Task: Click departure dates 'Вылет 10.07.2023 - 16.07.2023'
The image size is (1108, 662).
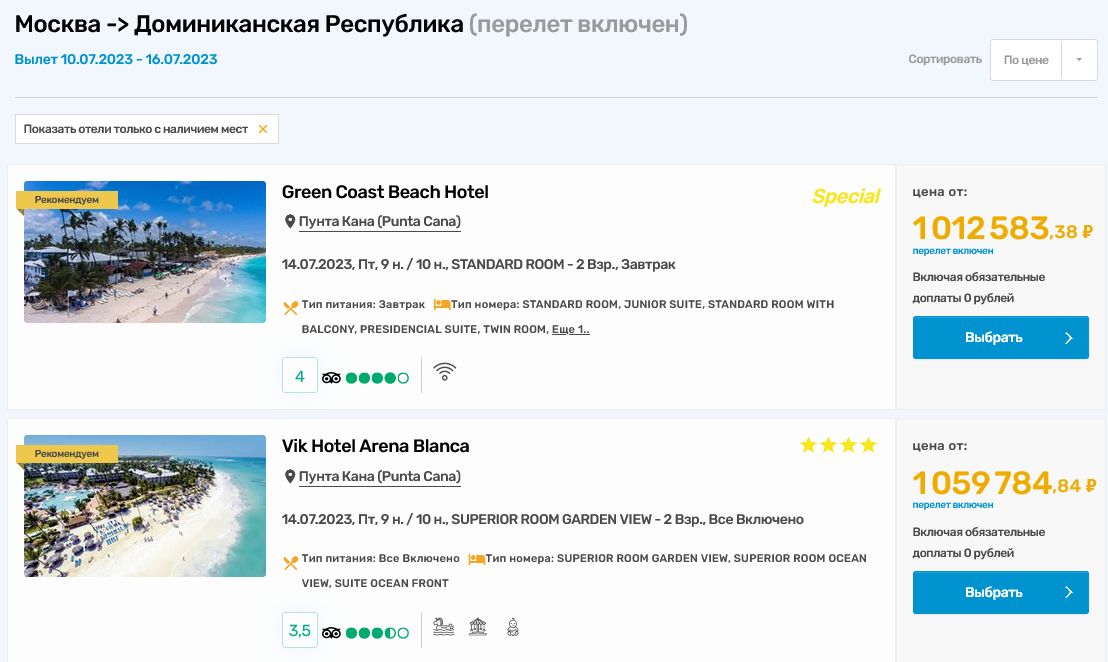Action: pos(116,59)
